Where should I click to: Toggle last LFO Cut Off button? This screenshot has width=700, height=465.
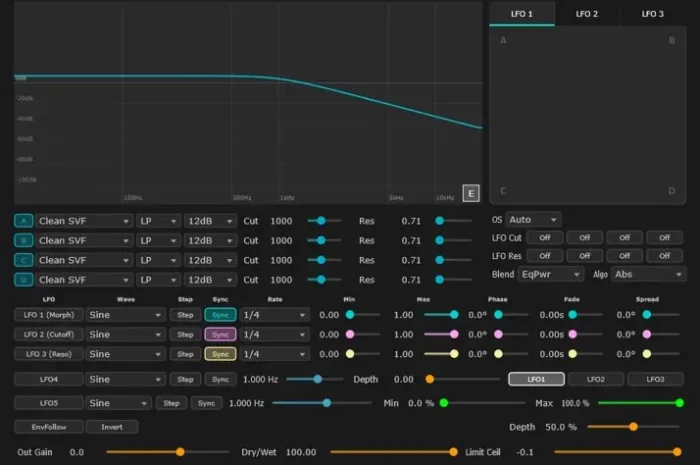[x=665, y=237]
